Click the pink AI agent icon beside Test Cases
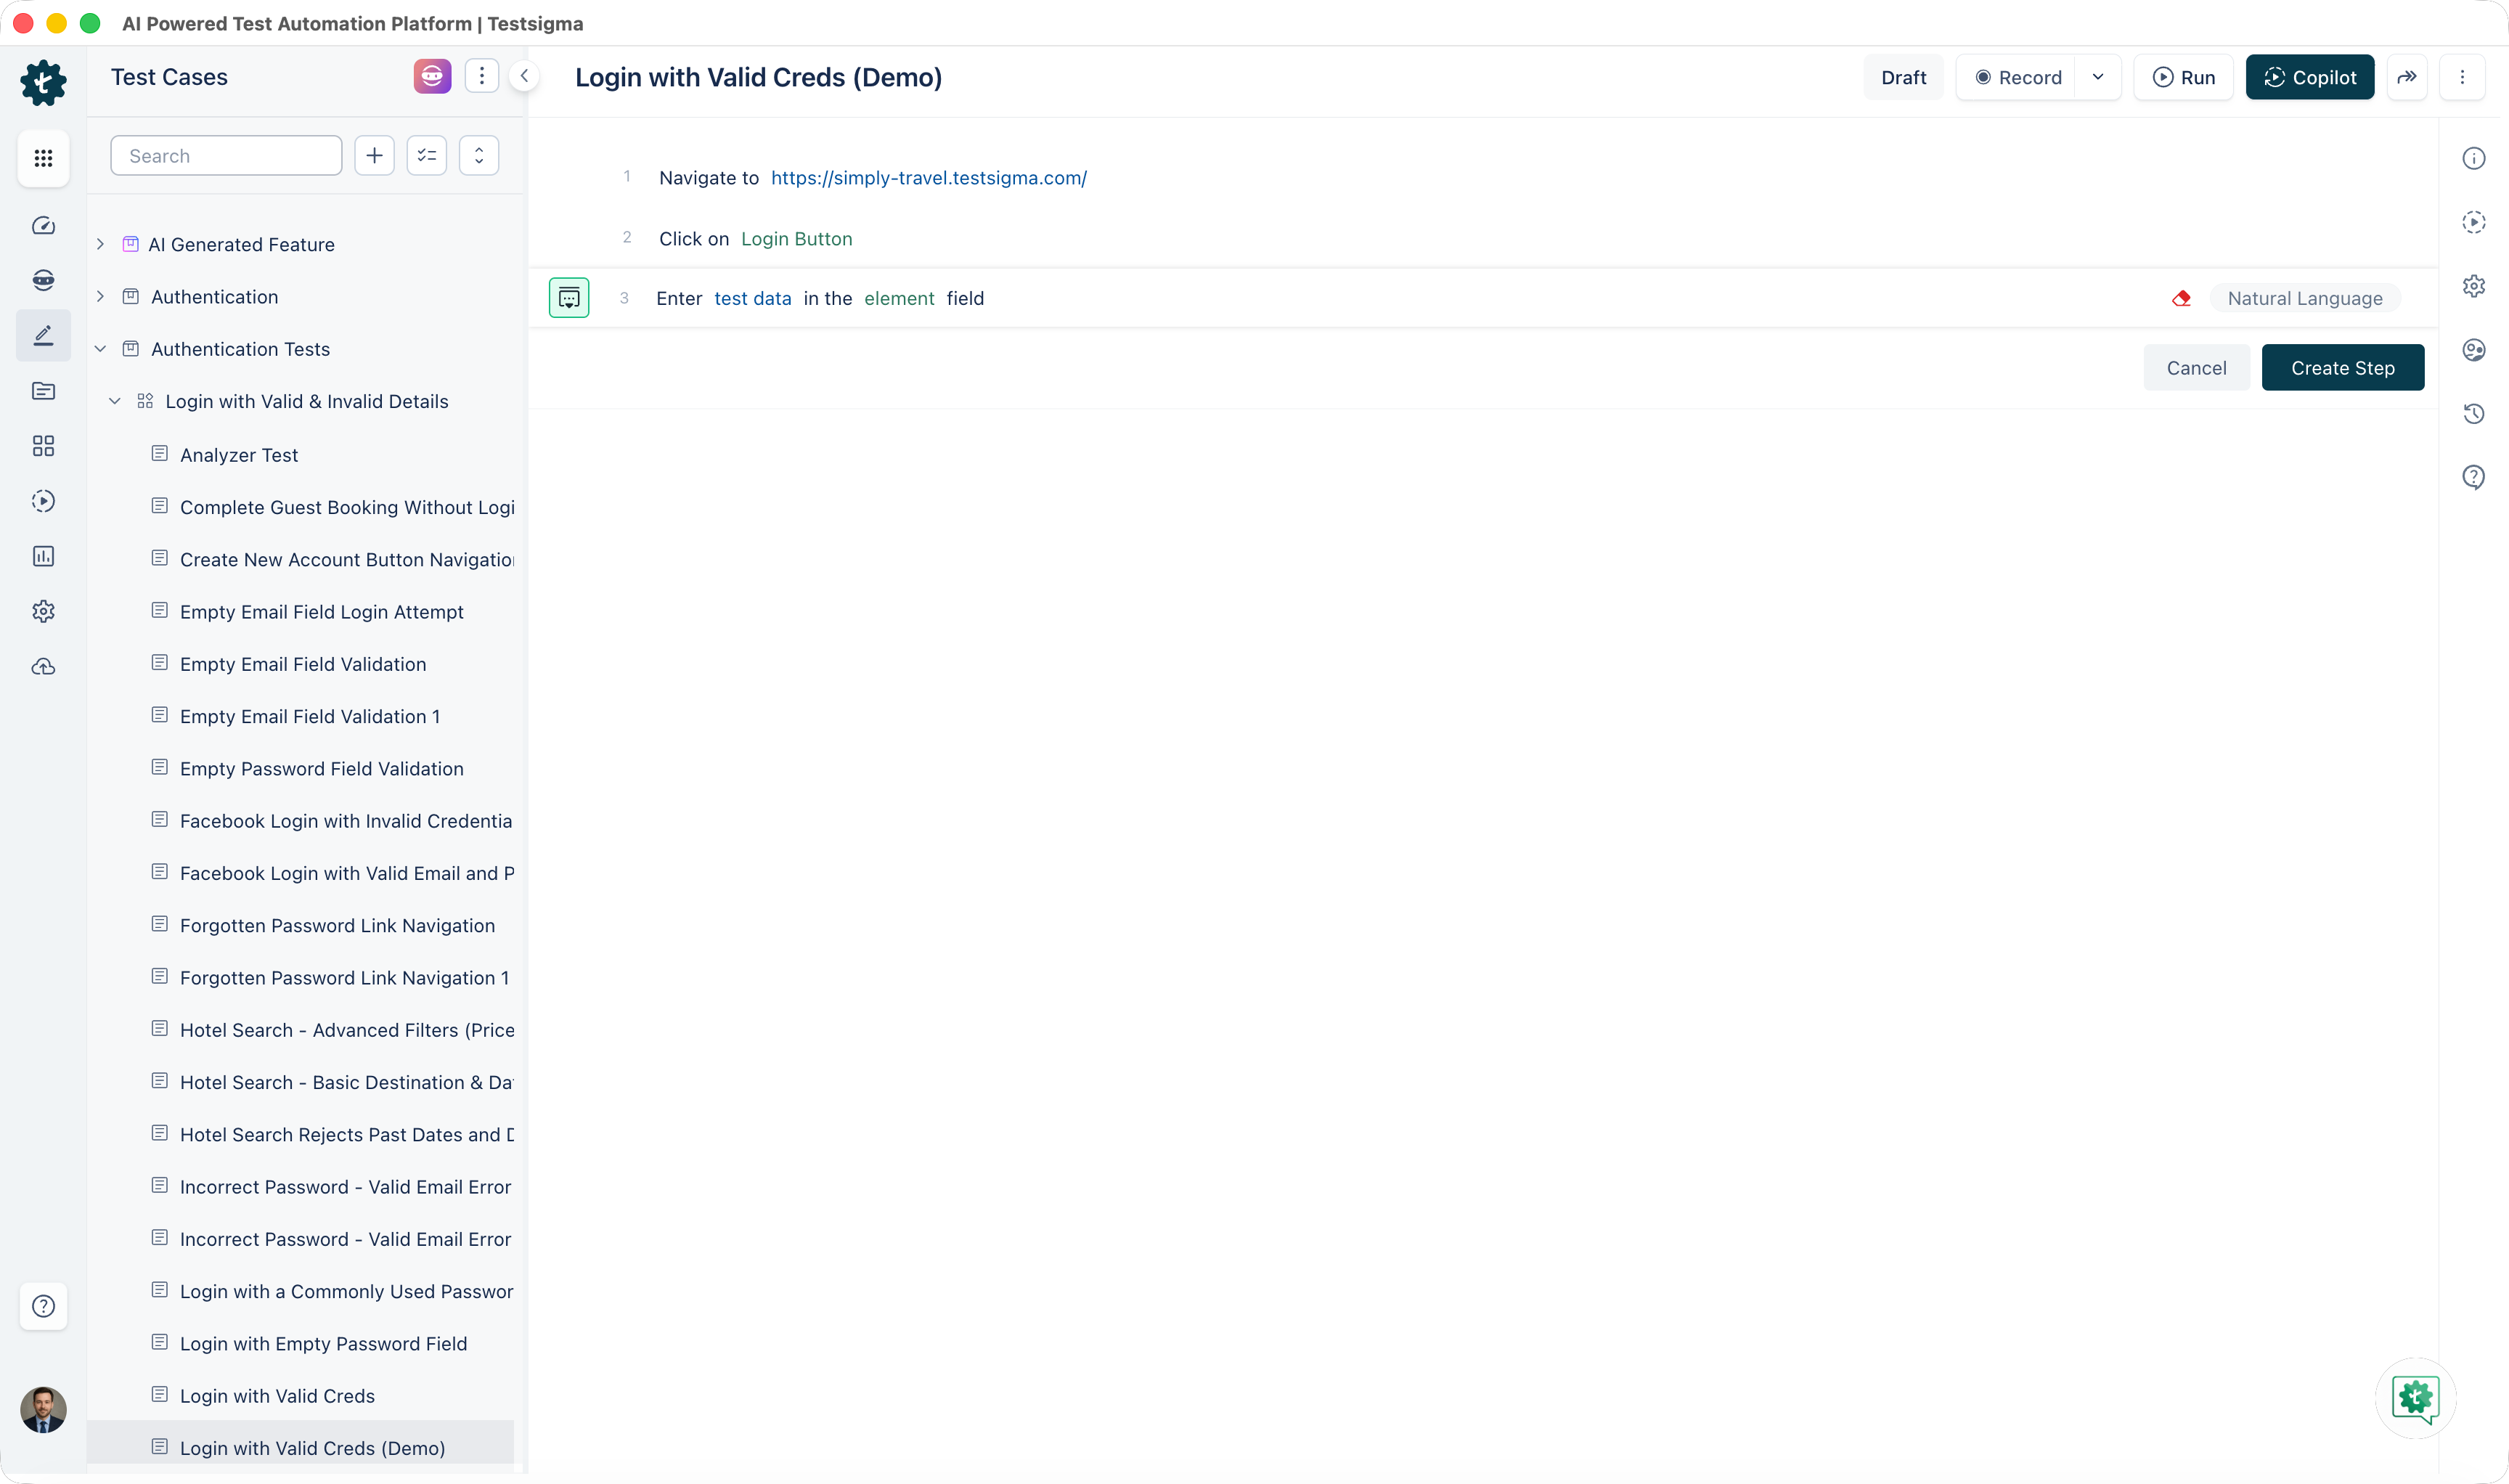 click(x=432, y=76)
